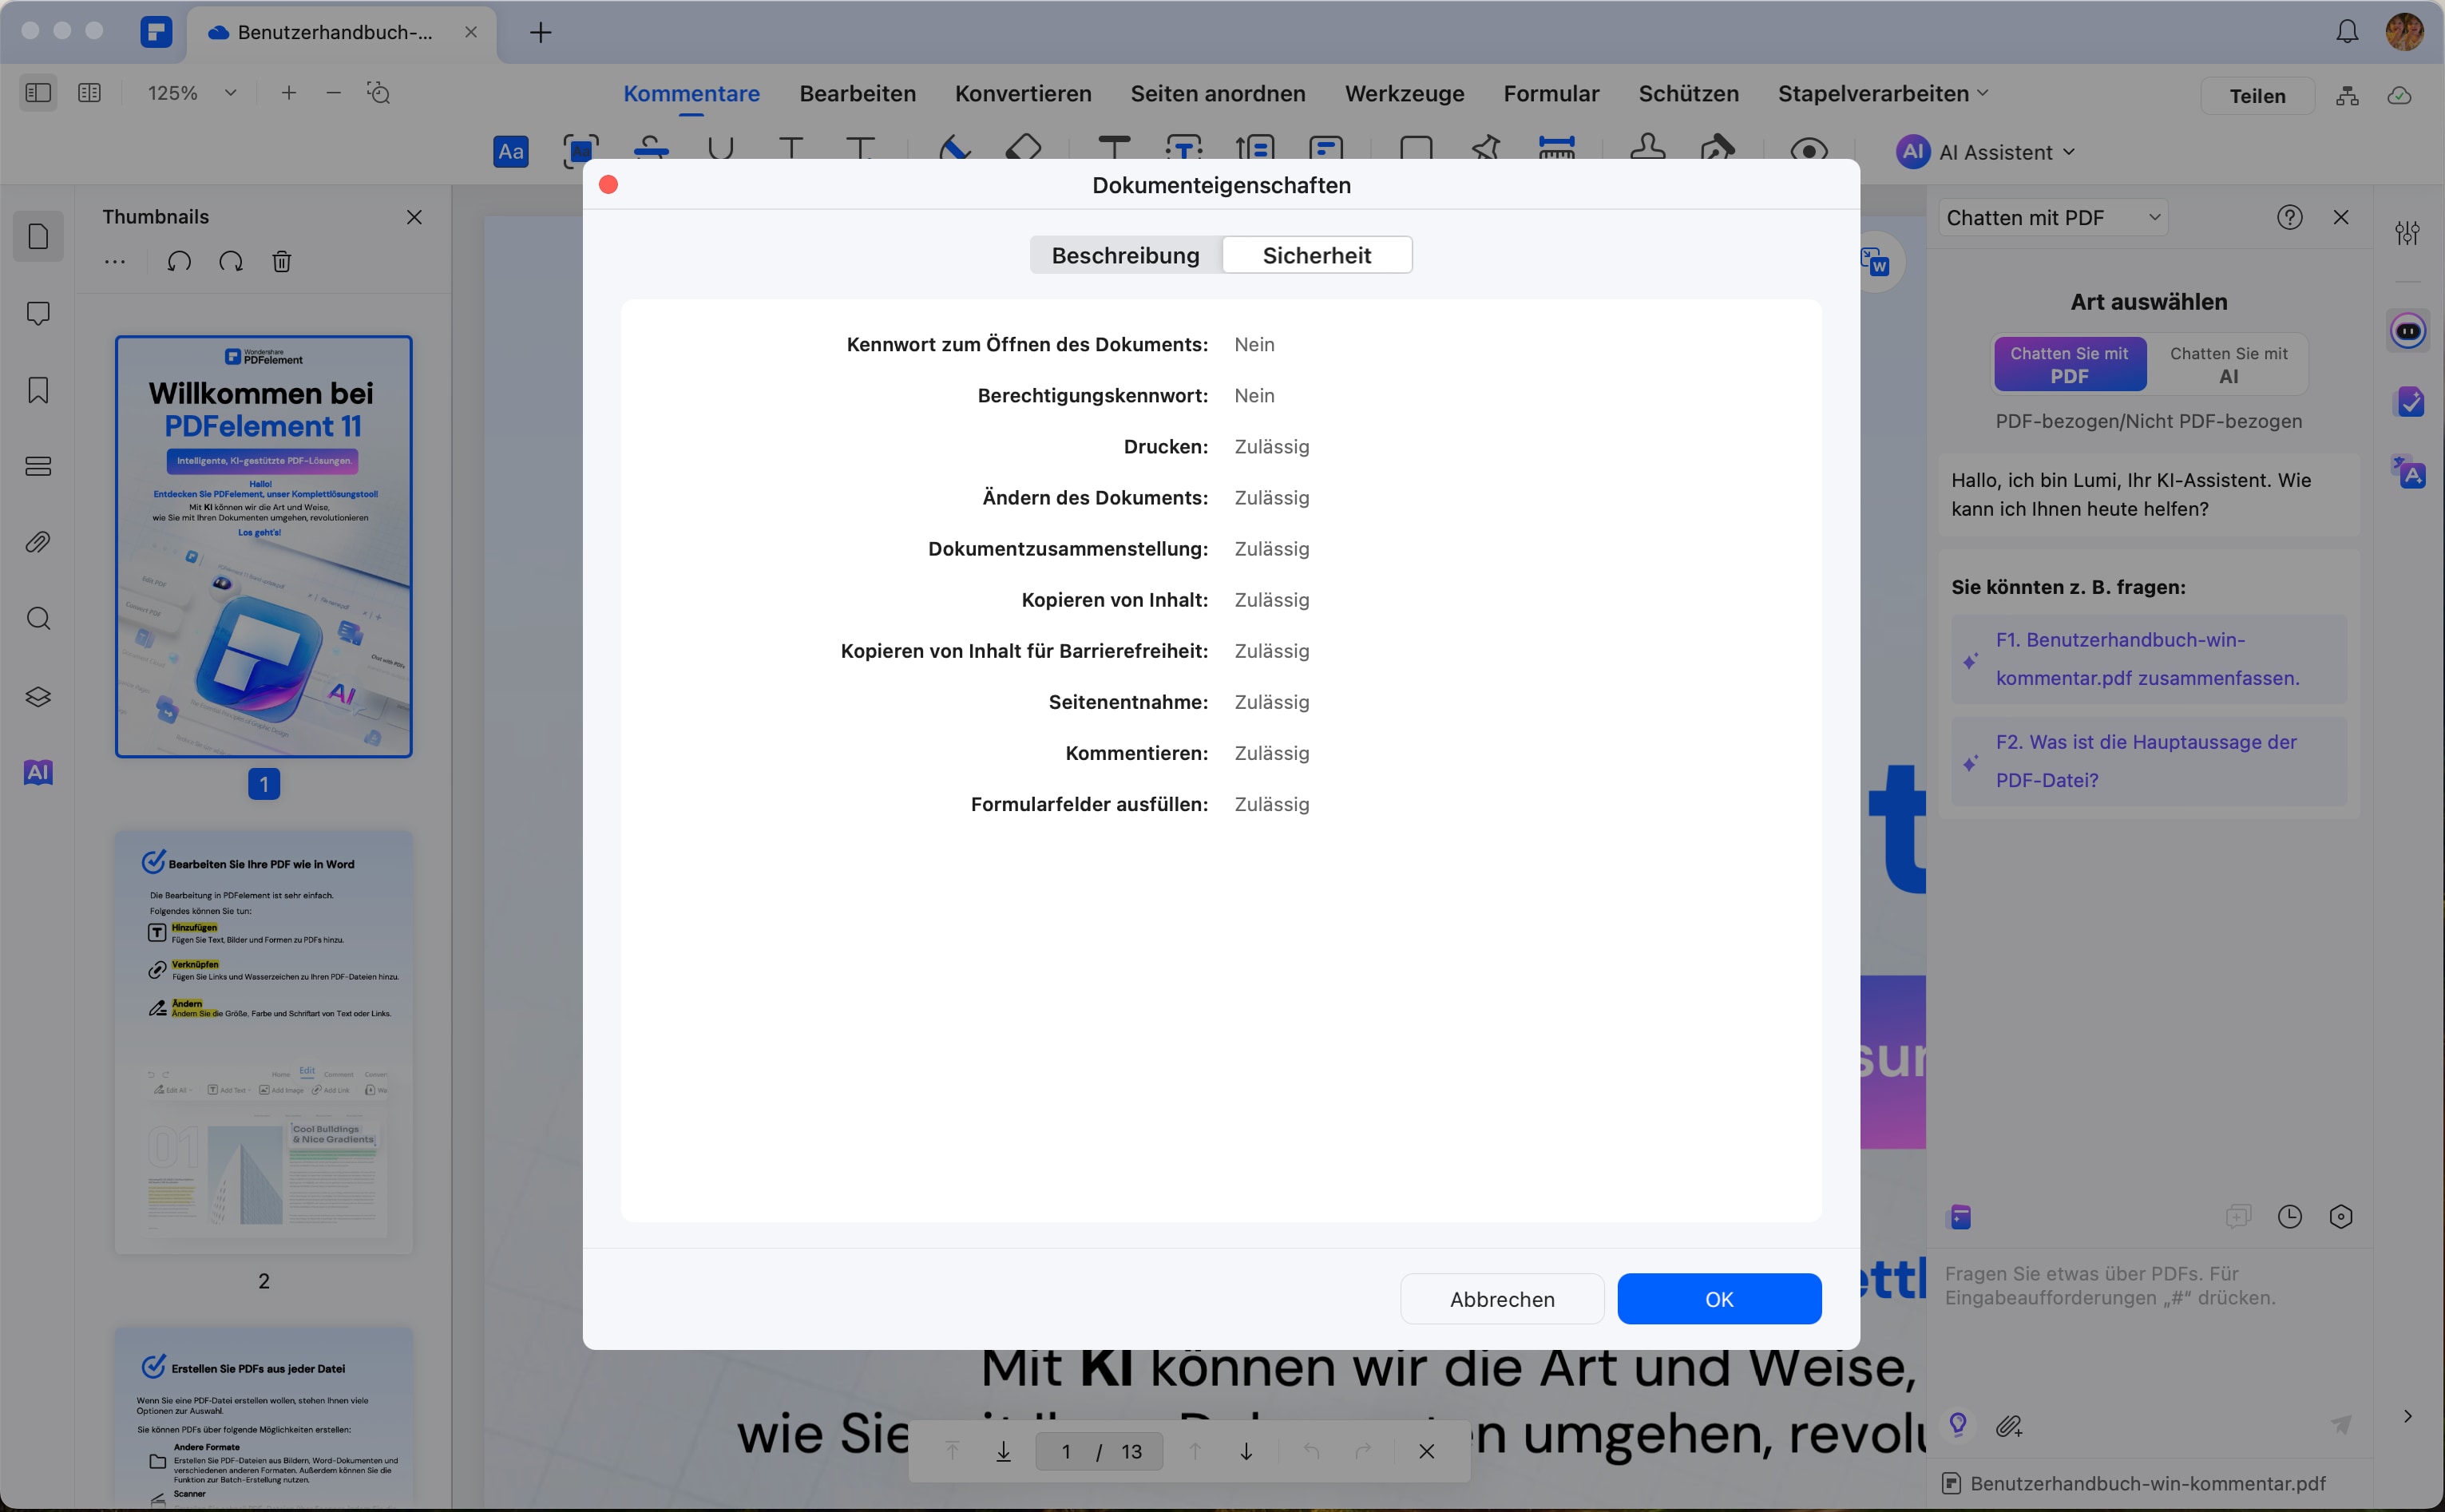Image resolution: width=2445 pixels, height=1512 pixels.
Task: Open the Konvertieren ribbon tab
Action: click(x=1022, y=94)
